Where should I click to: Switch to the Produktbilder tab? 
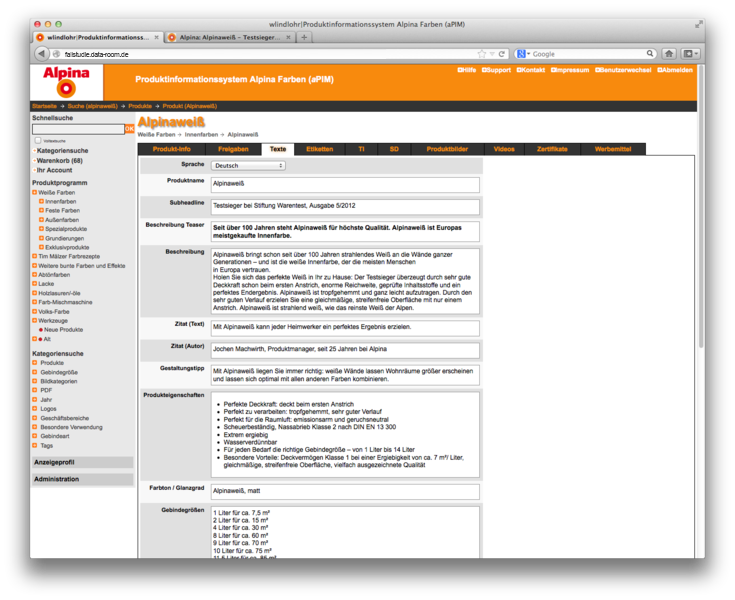(447, 149)
